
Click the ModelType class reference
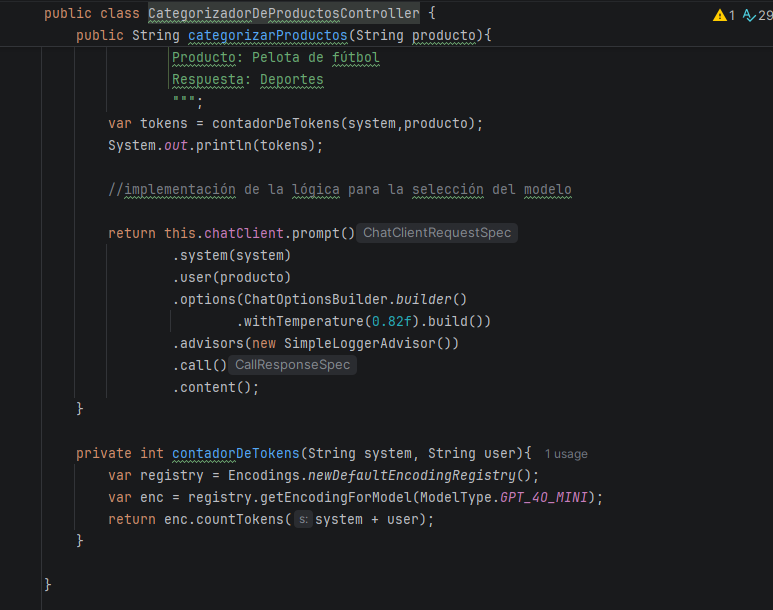[x=456, y=497]
